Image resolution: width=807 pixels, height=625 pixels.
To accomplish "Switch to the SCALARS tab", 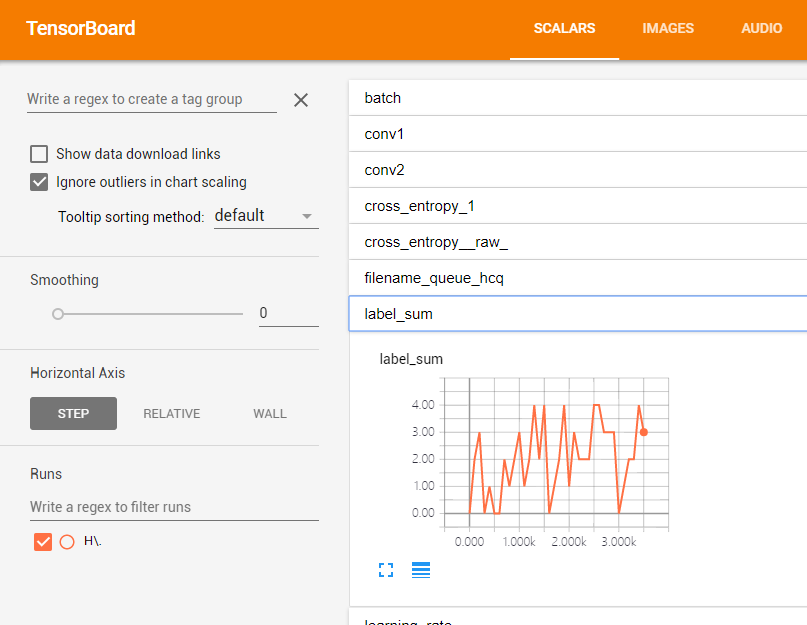I will (x=564, y=28).
